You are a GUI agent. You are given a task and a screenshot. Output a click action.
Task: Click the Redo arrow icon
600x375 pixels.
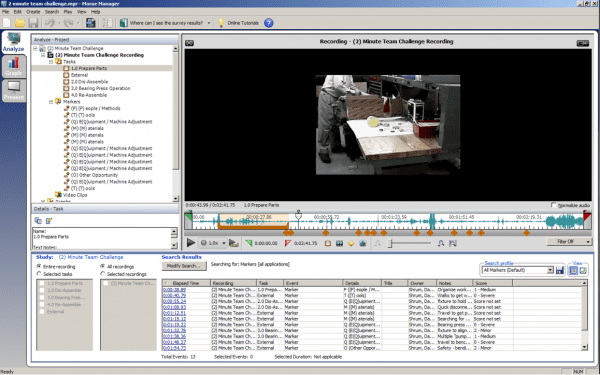pos(68,23)
